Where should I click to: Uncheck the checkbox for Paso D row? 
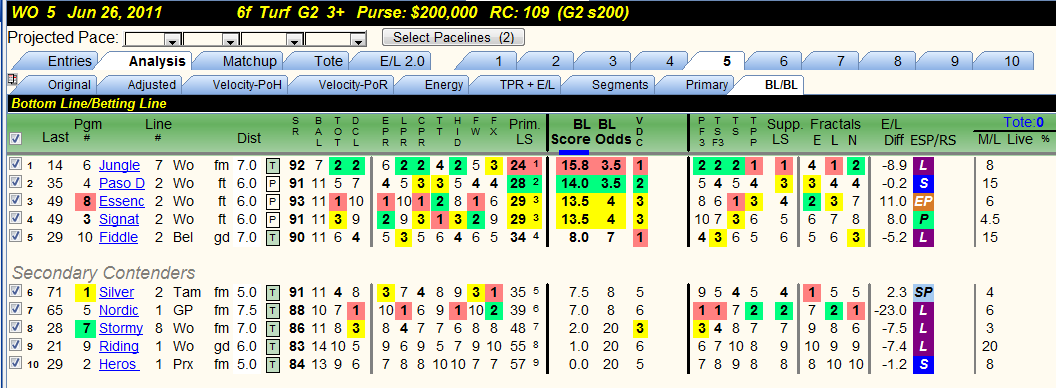pos(15,183)
